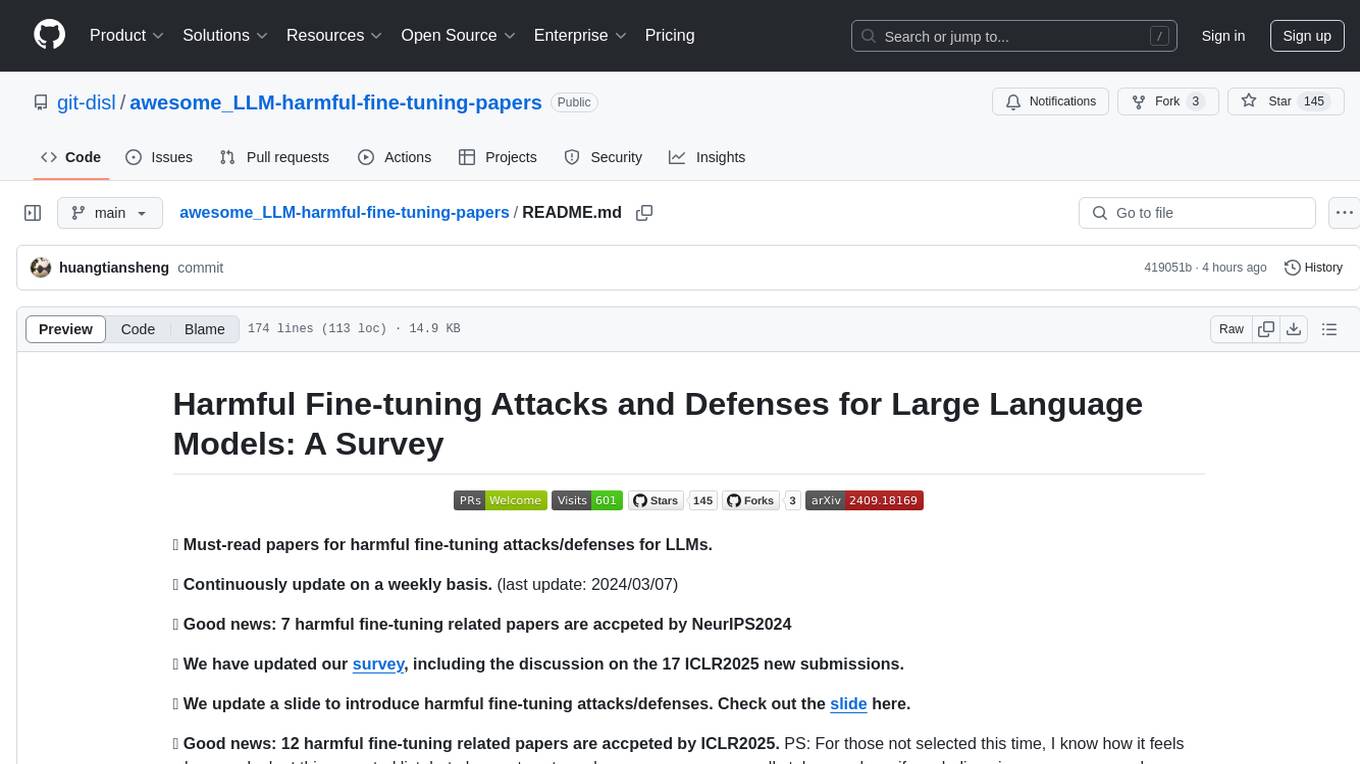The height and width of the screenshot is (764, 1360).
Task: Copy the README.md file path
Action: pos(644,213)
